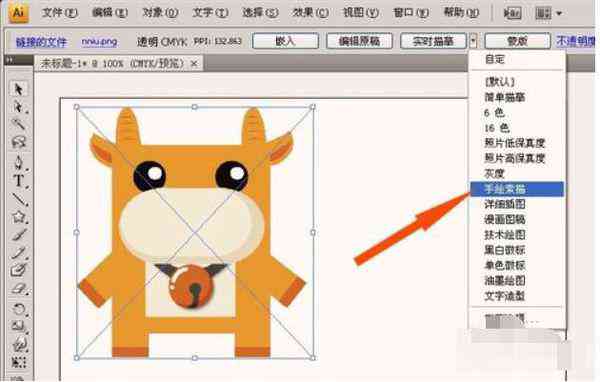
Task: Open the 窗口(W) menu
Action: click(411, 13)
